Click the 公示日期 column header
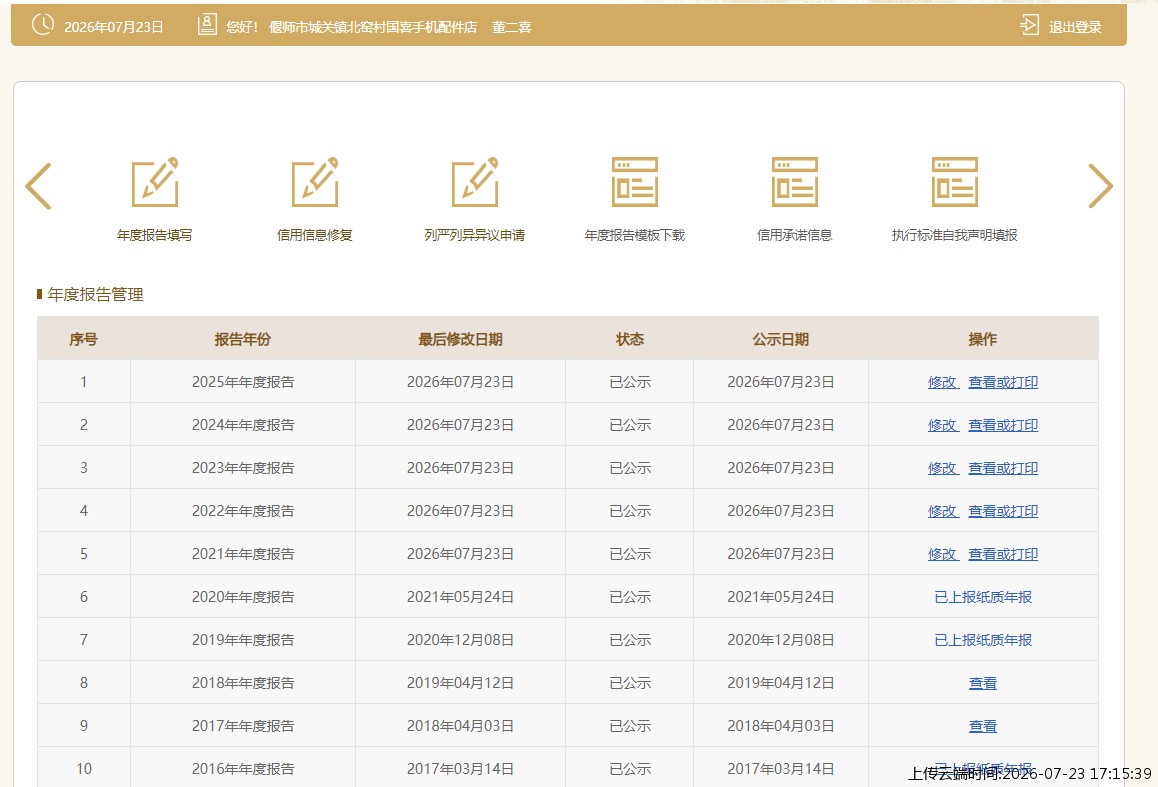Screen dimensions: 1158x787 tap(781, 339)
